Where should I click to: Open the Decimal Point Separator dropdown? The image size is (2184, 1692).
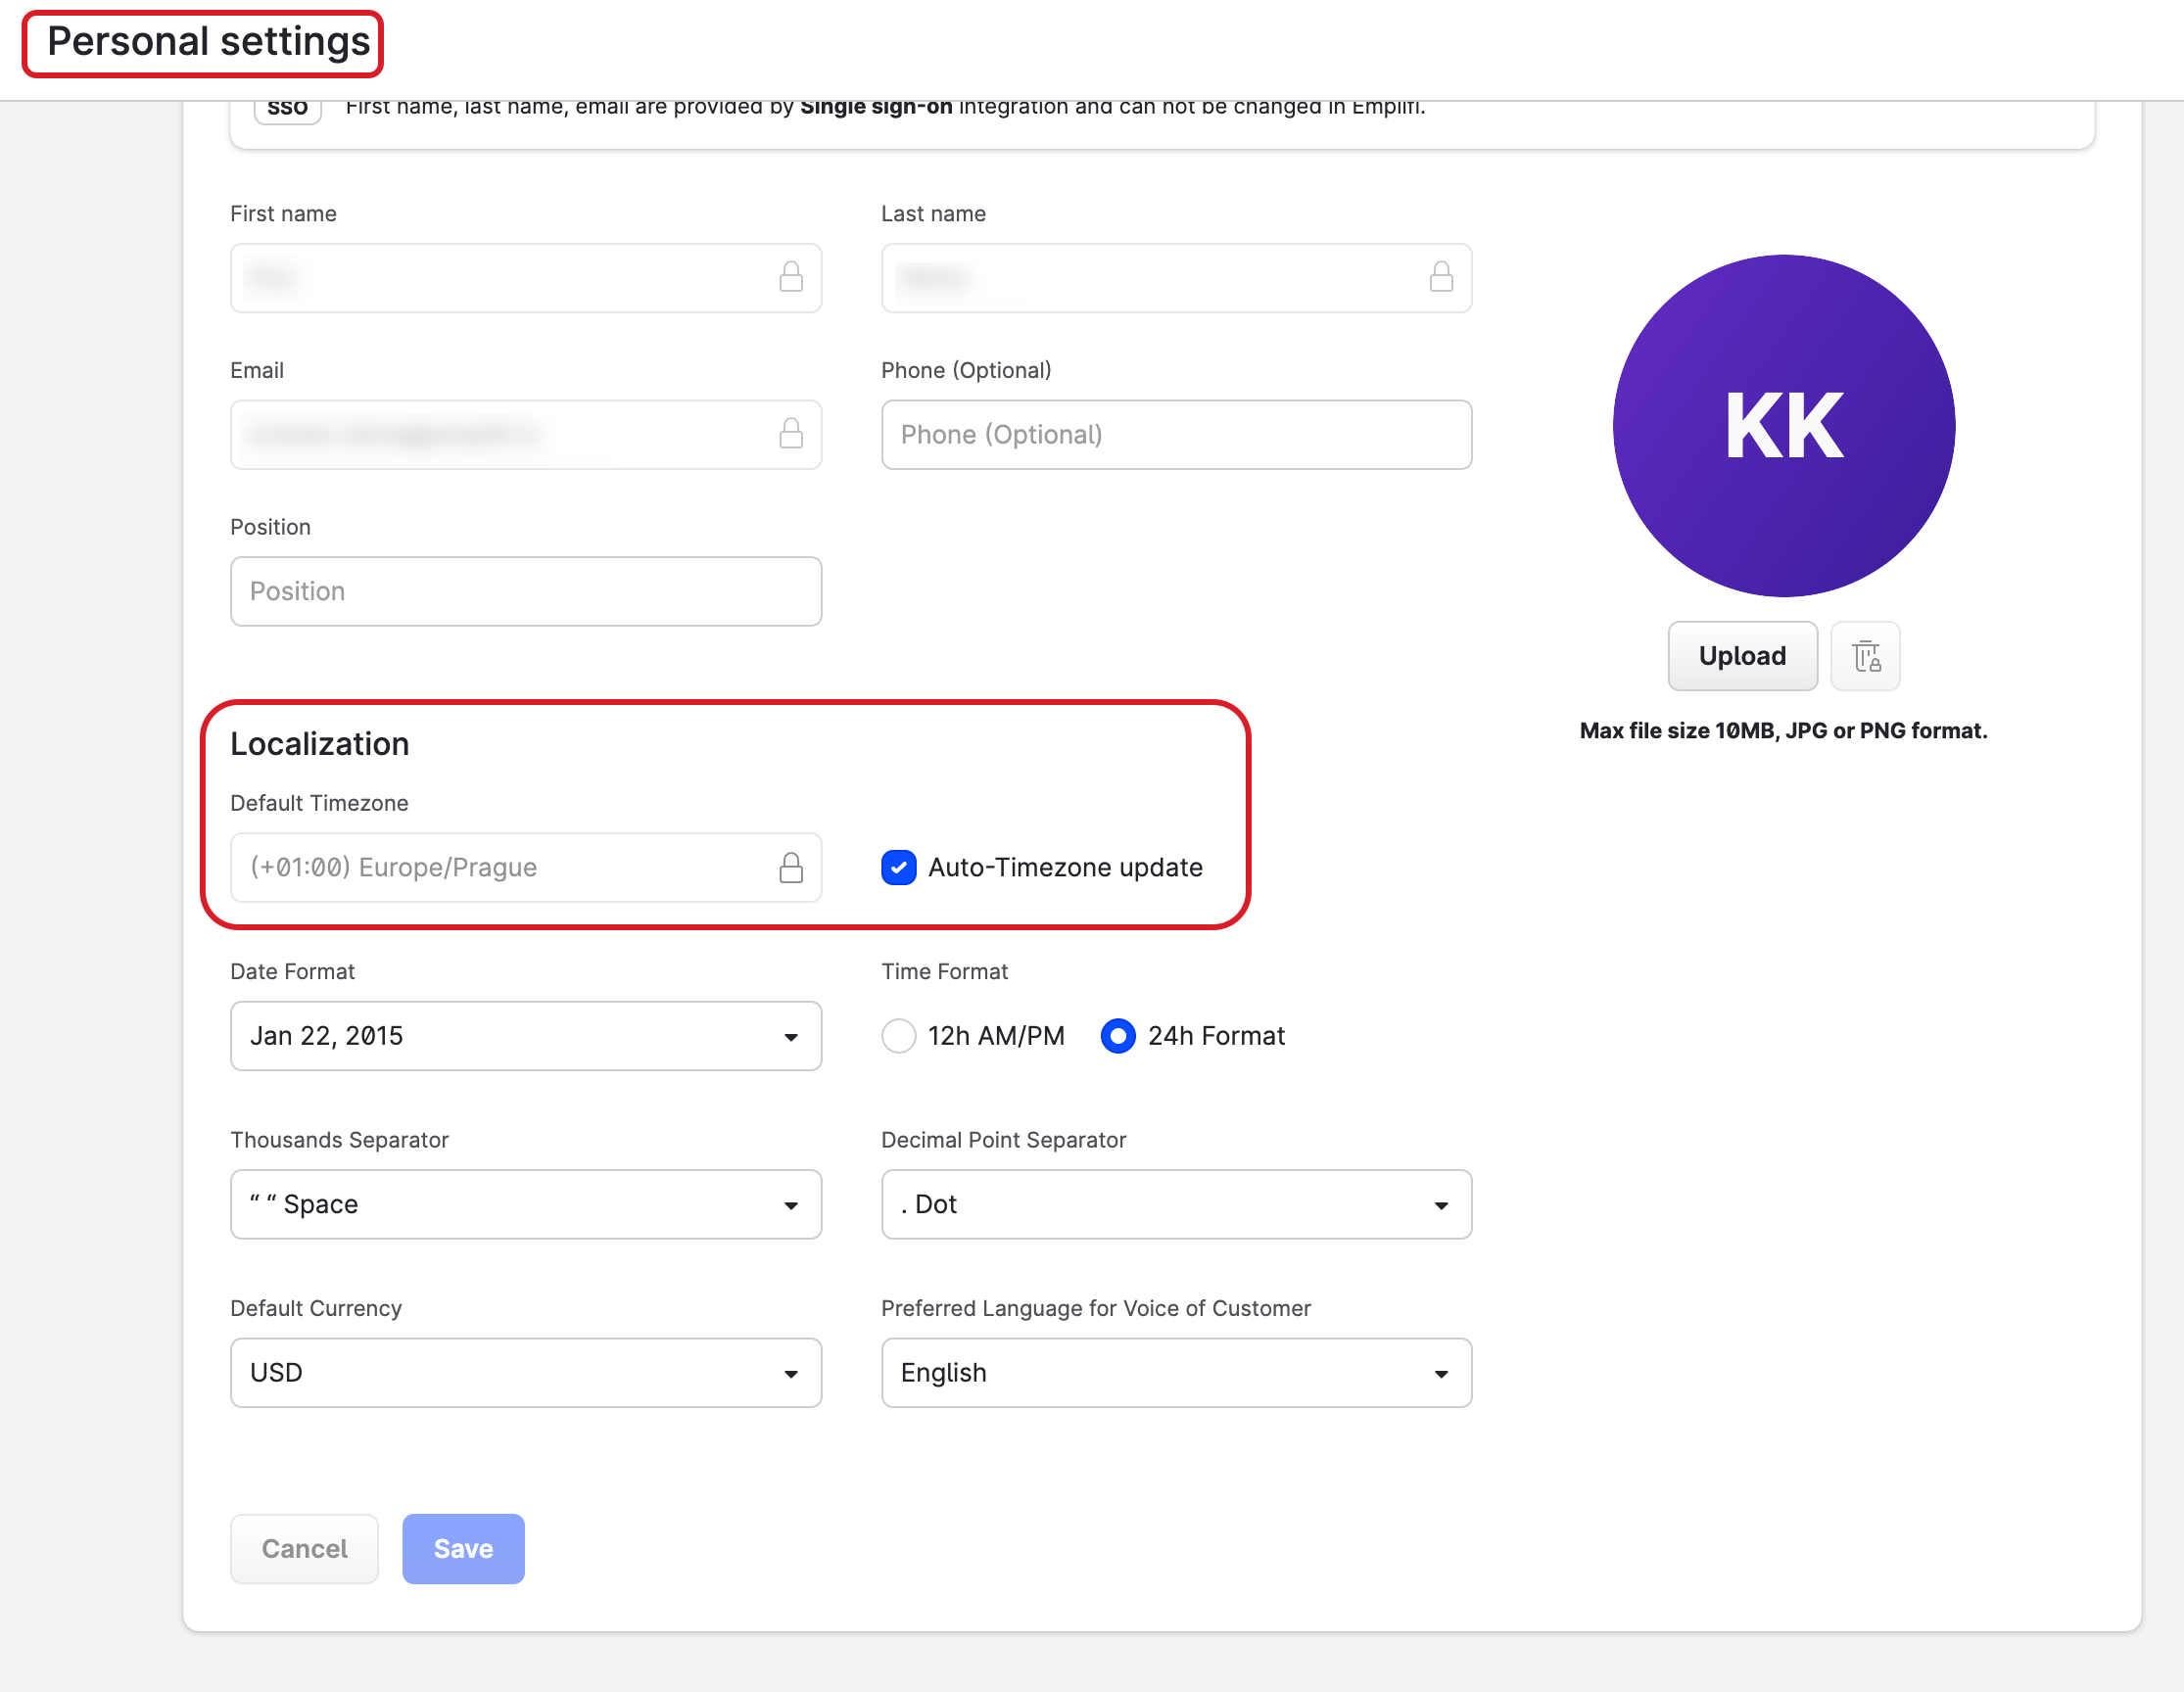(1176, 1204)
